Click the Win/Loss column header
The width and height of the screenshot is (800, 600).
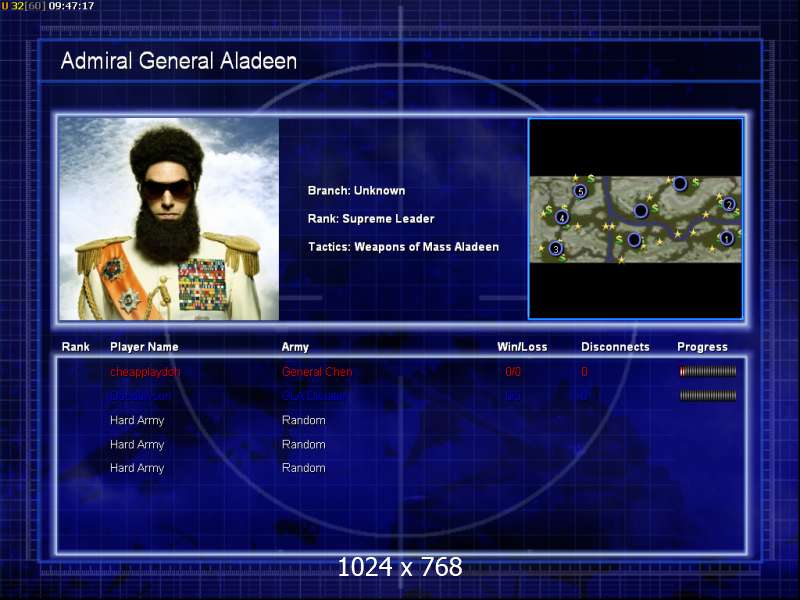tap(522, 347)
